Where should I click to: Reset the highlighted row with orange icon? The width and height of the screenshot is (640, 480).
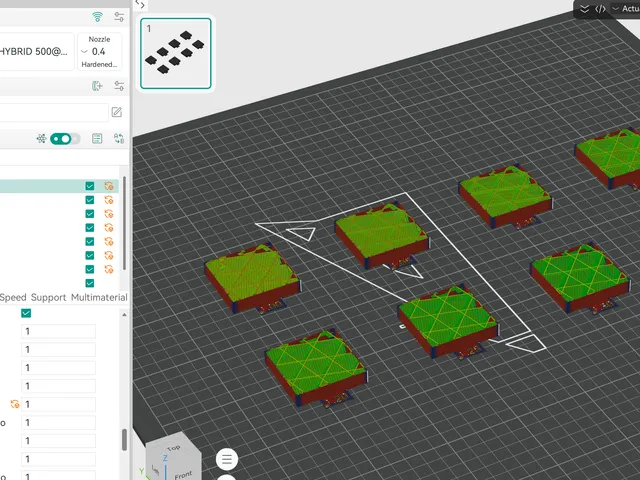[x=109, y=186]
